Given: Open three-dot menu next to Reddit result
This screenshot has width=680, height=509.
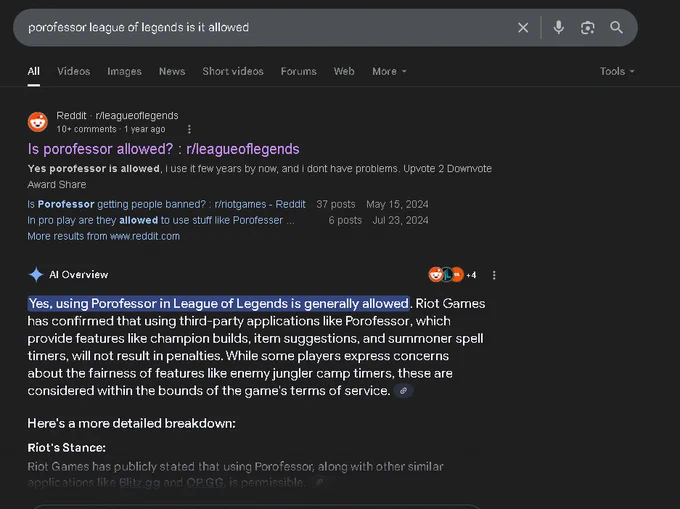Looking at the screenshot, I should pos(189,129).
